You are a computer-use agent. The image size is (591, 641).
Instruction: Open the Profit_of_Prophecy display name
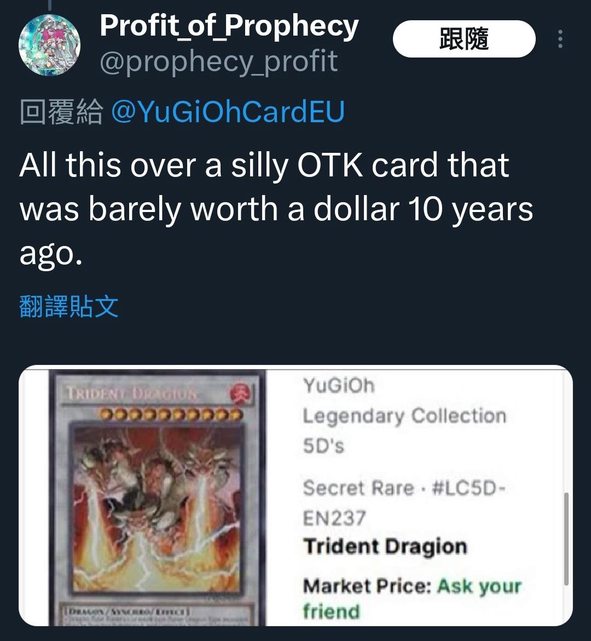pos(229,26)
